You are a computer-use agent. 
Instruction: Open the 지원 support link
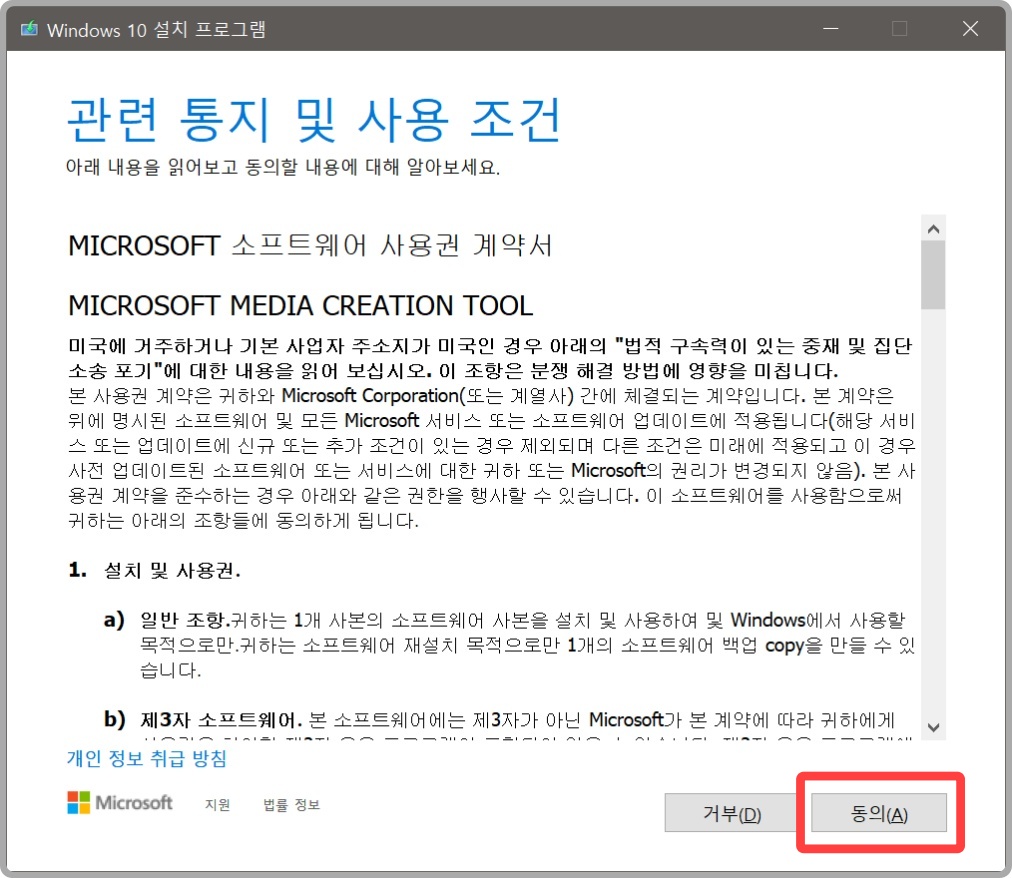pos(218,804)
